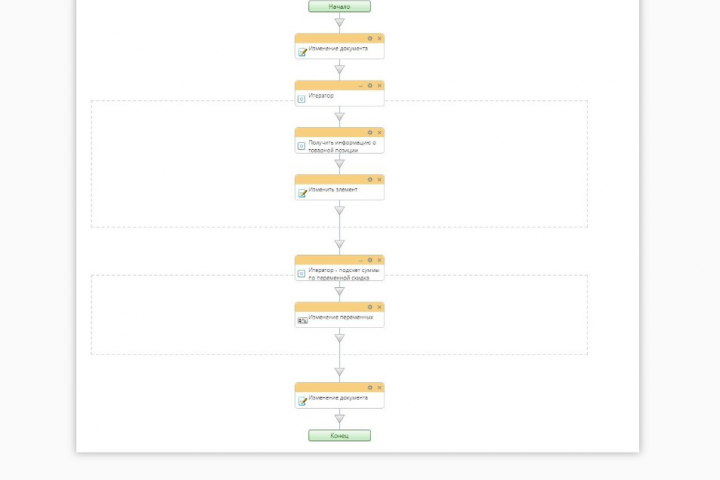The height and width of the screenshot is (480, 720).
Task: Select the Изменение переменных variables icon
Action: click(302, 321)
